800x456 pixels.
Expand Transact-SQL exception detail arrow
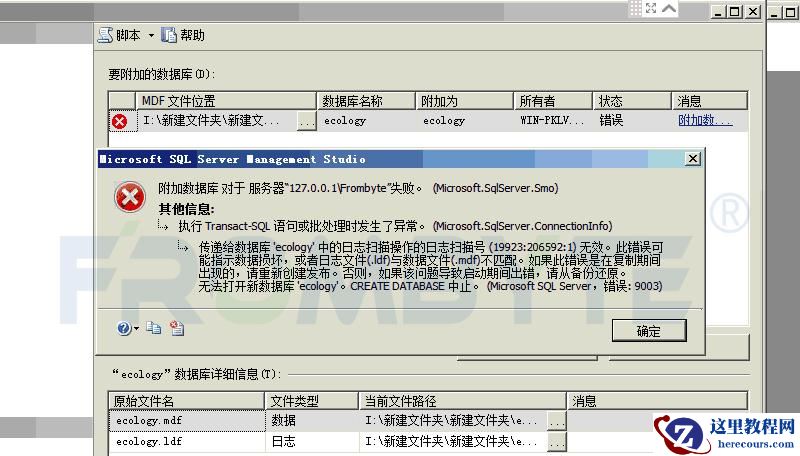162,225
